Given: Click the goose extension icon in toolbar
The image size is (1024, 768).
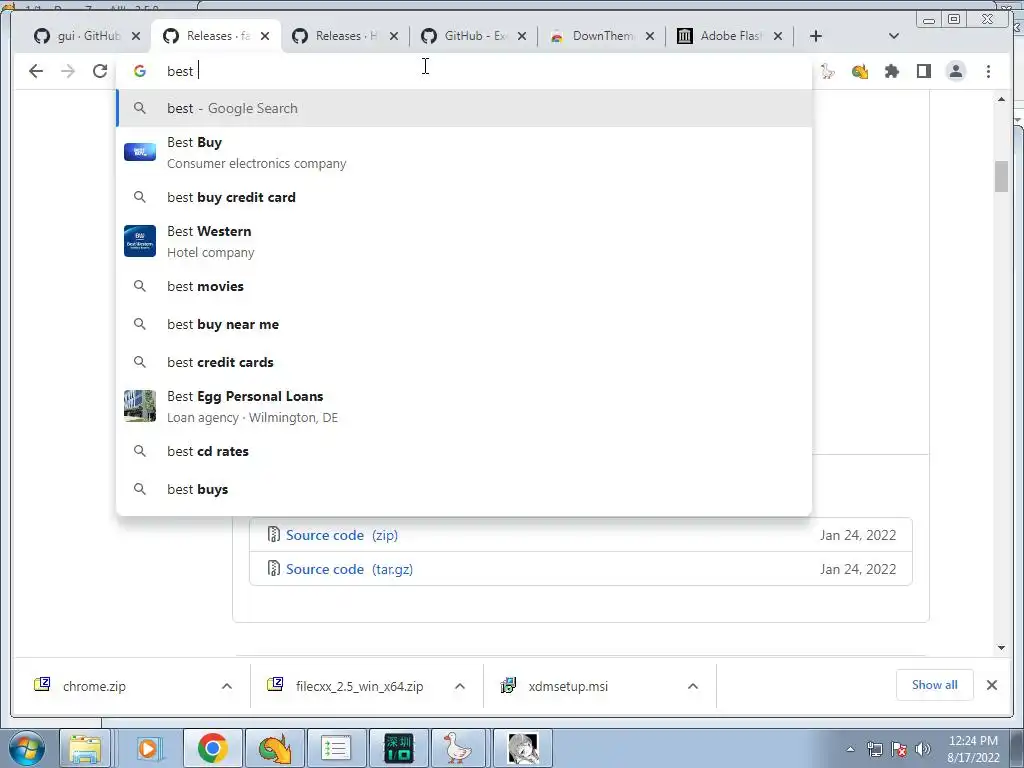Looking at the screenshot, I should [x=828, y=71].
